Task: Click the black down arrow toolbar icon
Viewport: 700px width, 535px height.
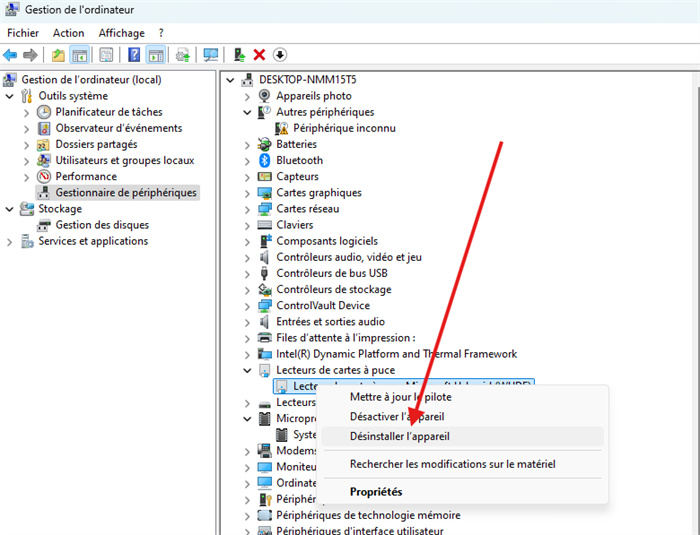Action: (x=279, y=55)
